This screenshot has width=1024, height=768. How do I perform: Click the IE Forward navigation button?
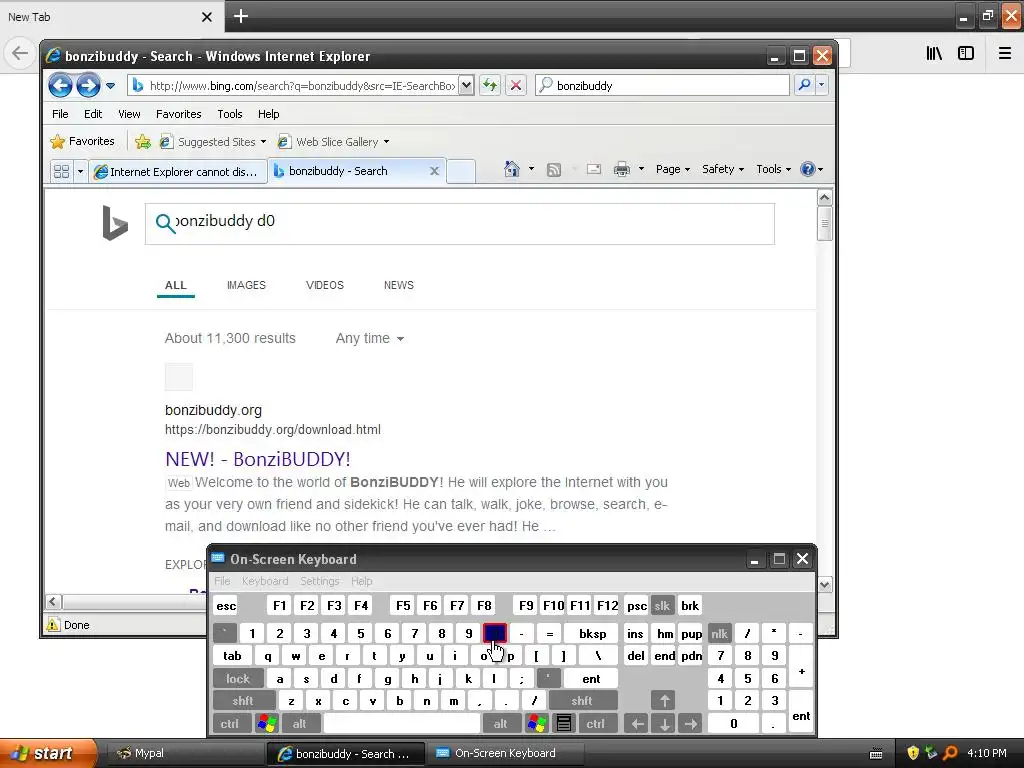[88, 86]
